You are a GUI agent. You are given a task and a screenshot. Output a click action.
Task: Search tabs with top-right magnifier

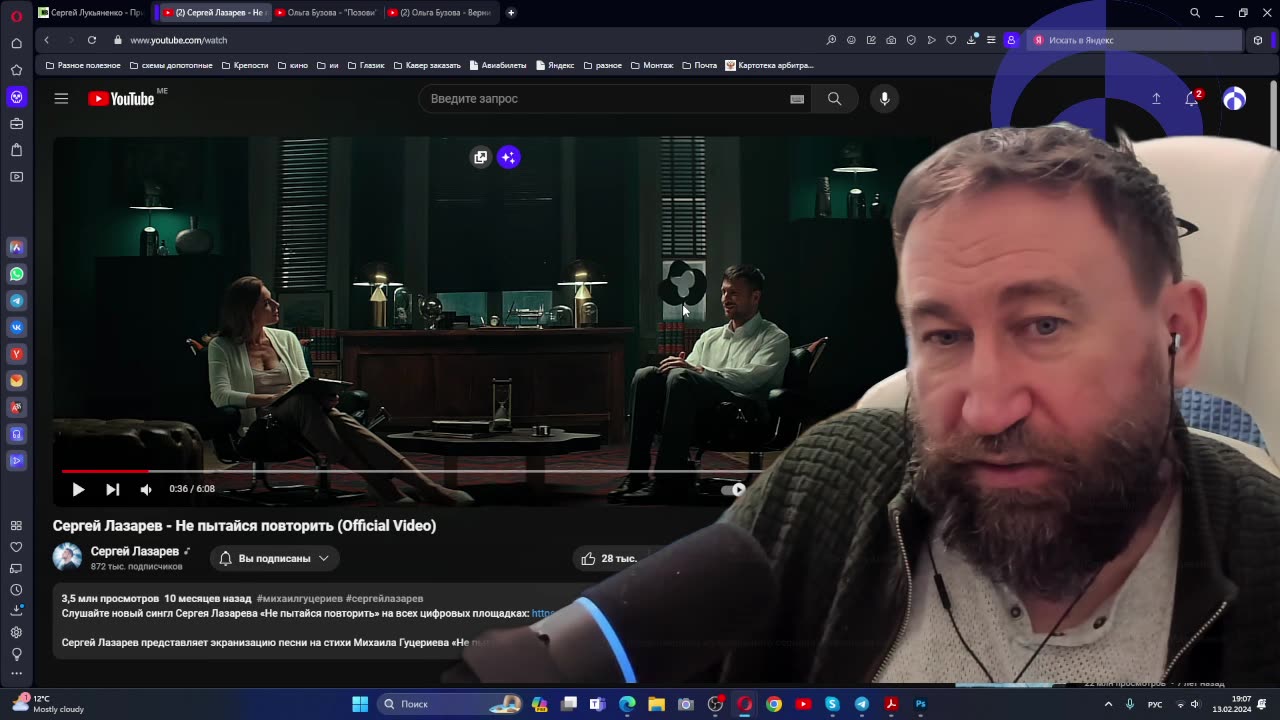[x=1195, y=13]
